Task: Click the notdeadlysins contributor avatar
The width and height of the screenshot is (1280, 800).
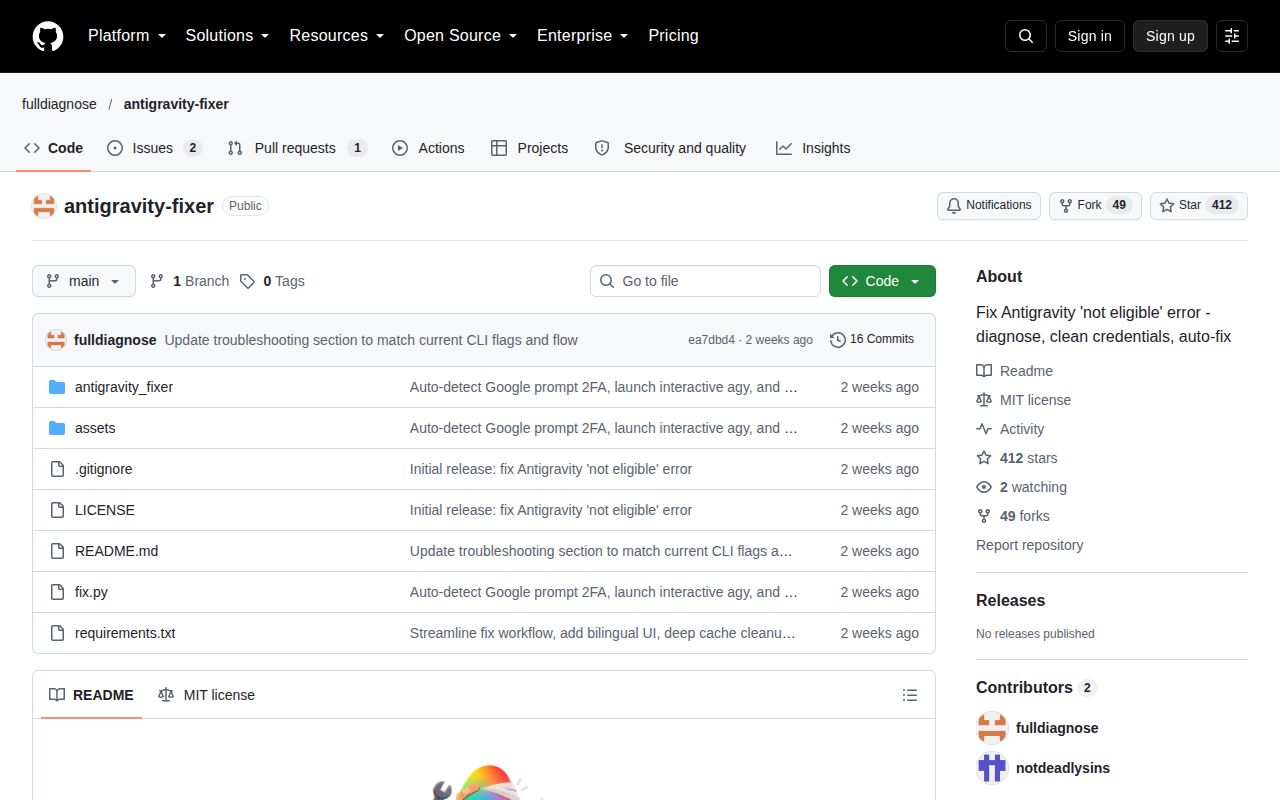Action: pyautogui.click(x=992, y=768)
